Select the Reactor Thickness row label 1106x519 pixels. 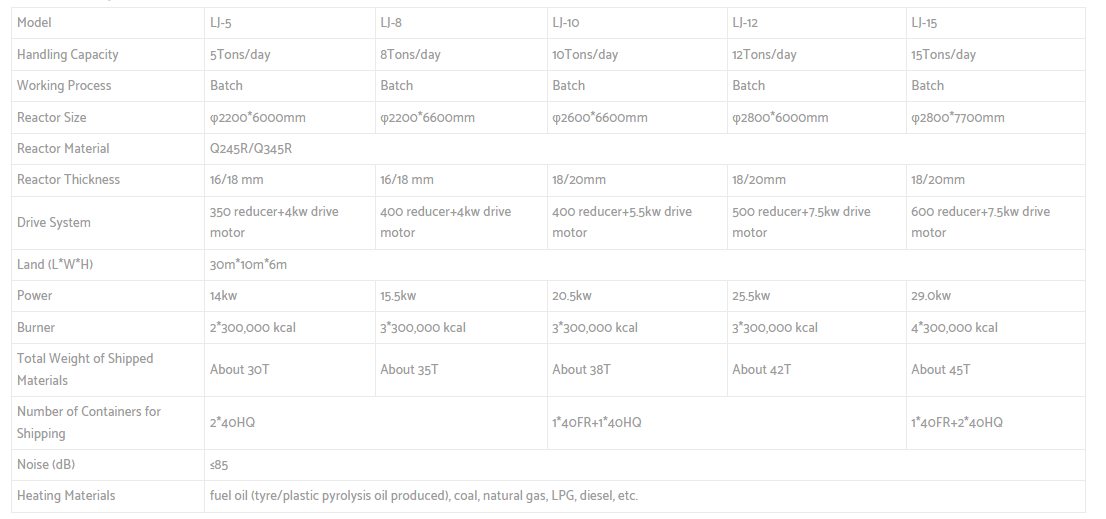click(68, 179)
